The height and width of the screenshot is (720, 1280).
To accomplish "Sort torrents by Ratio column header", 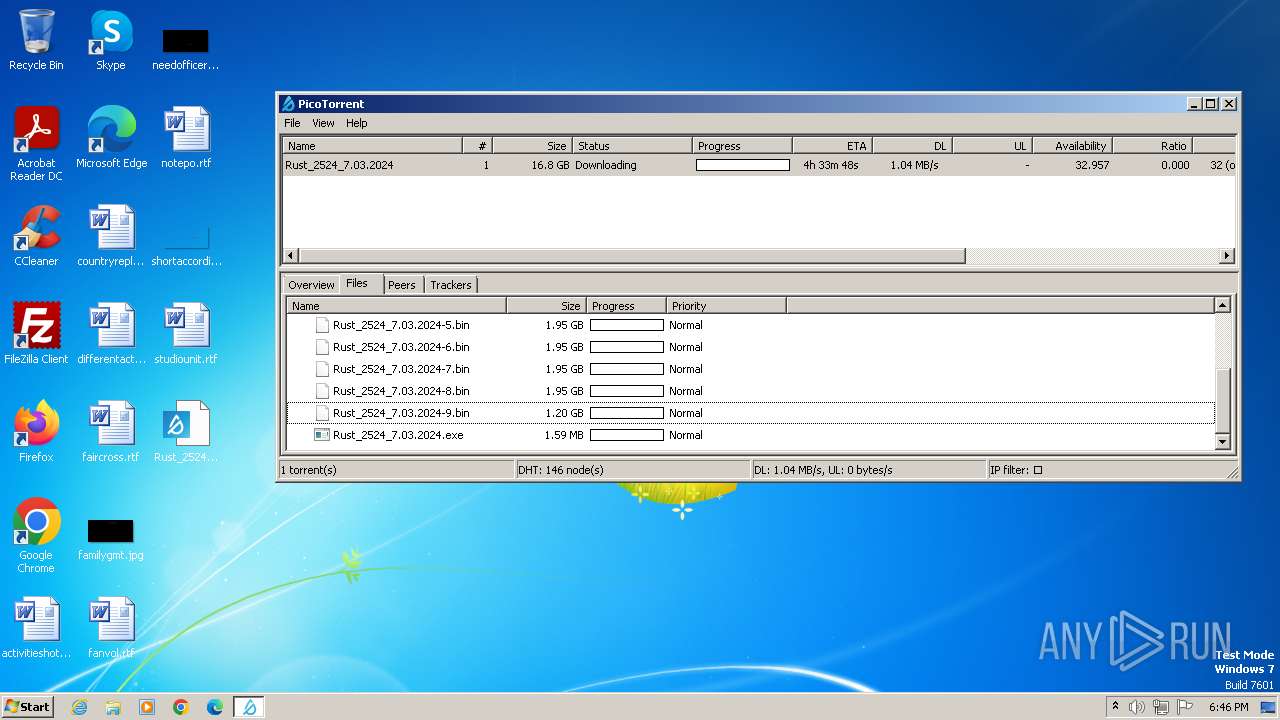I will click(x=1152, y=146).
